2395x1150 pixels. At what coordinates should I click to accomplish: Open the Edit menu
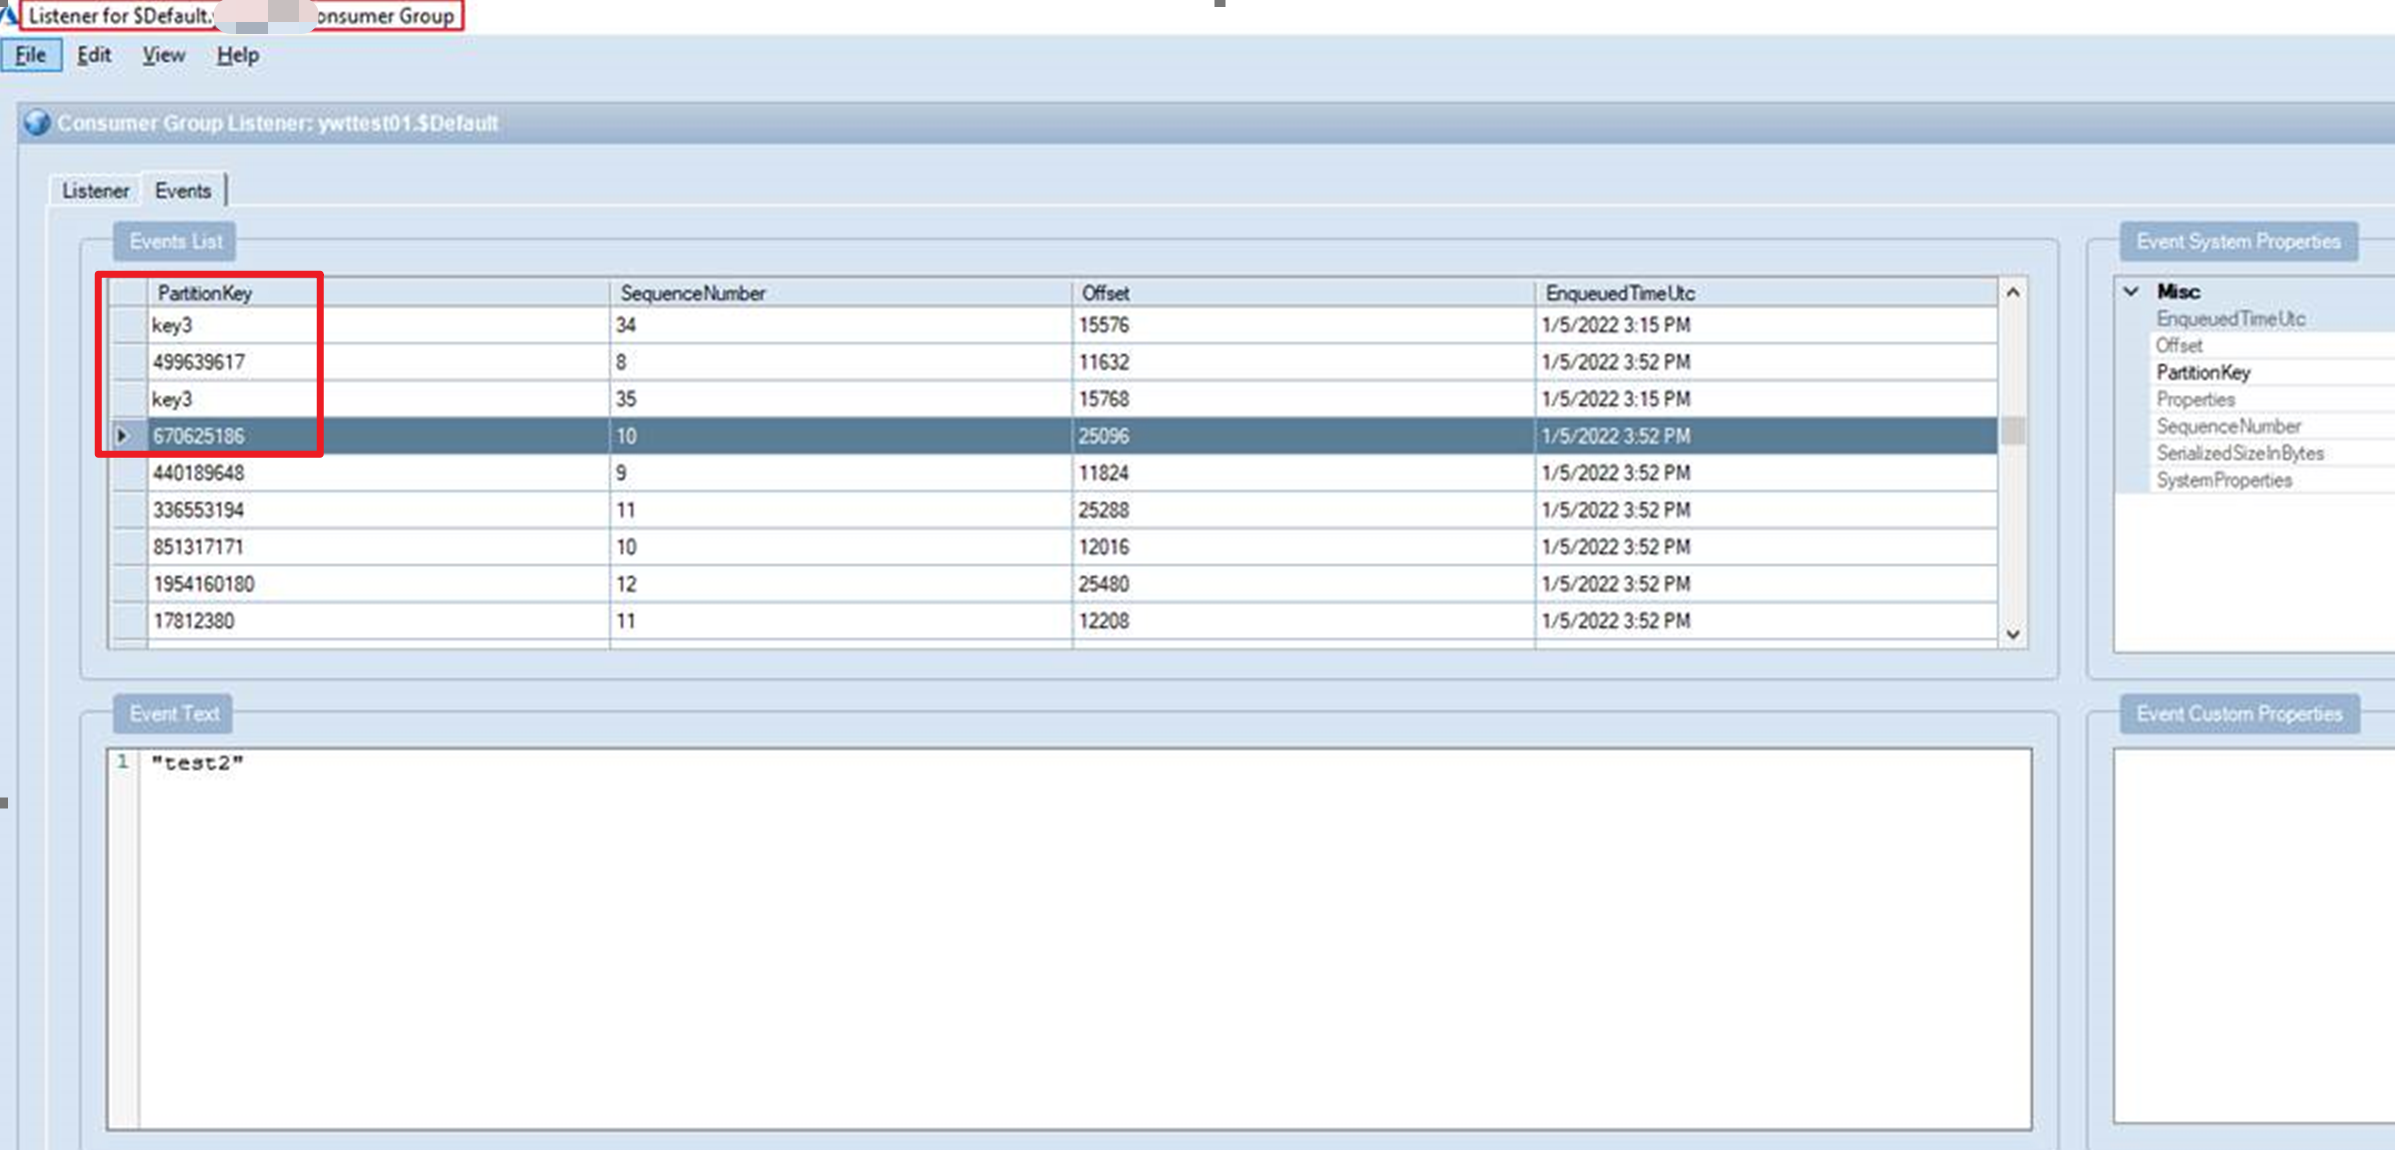click(x=94, y=55)
